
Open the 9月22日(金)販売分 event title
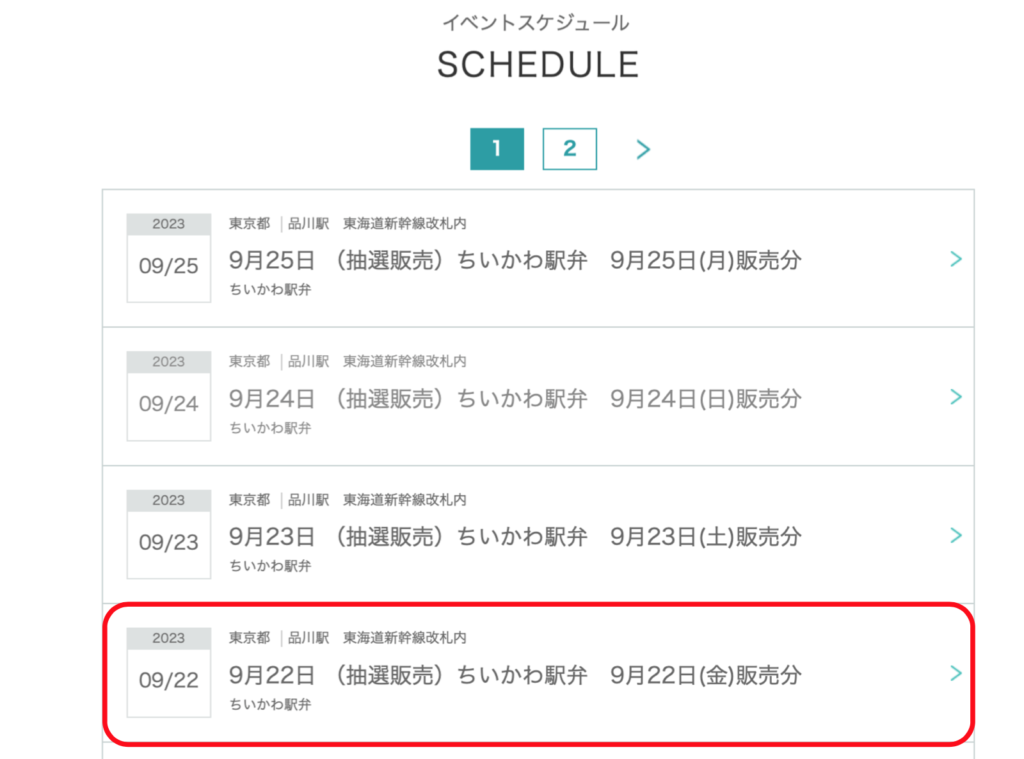515,675
